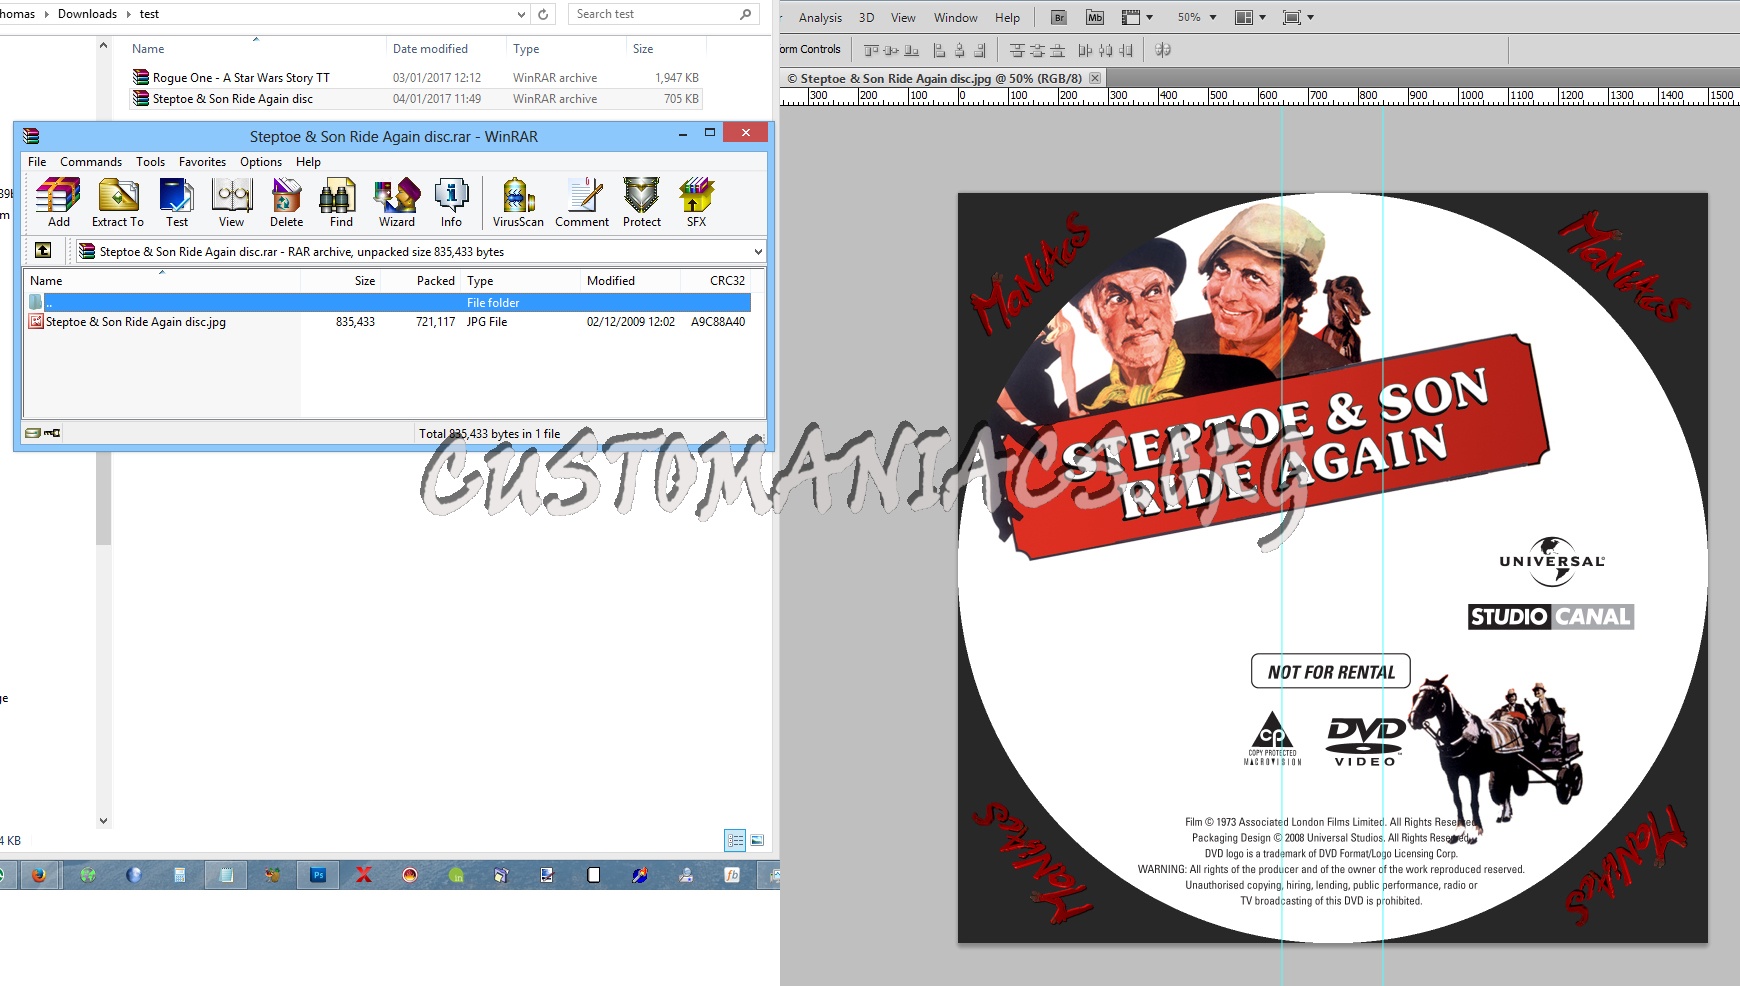Sort WinRAR list by Packed column

(435, 281)
